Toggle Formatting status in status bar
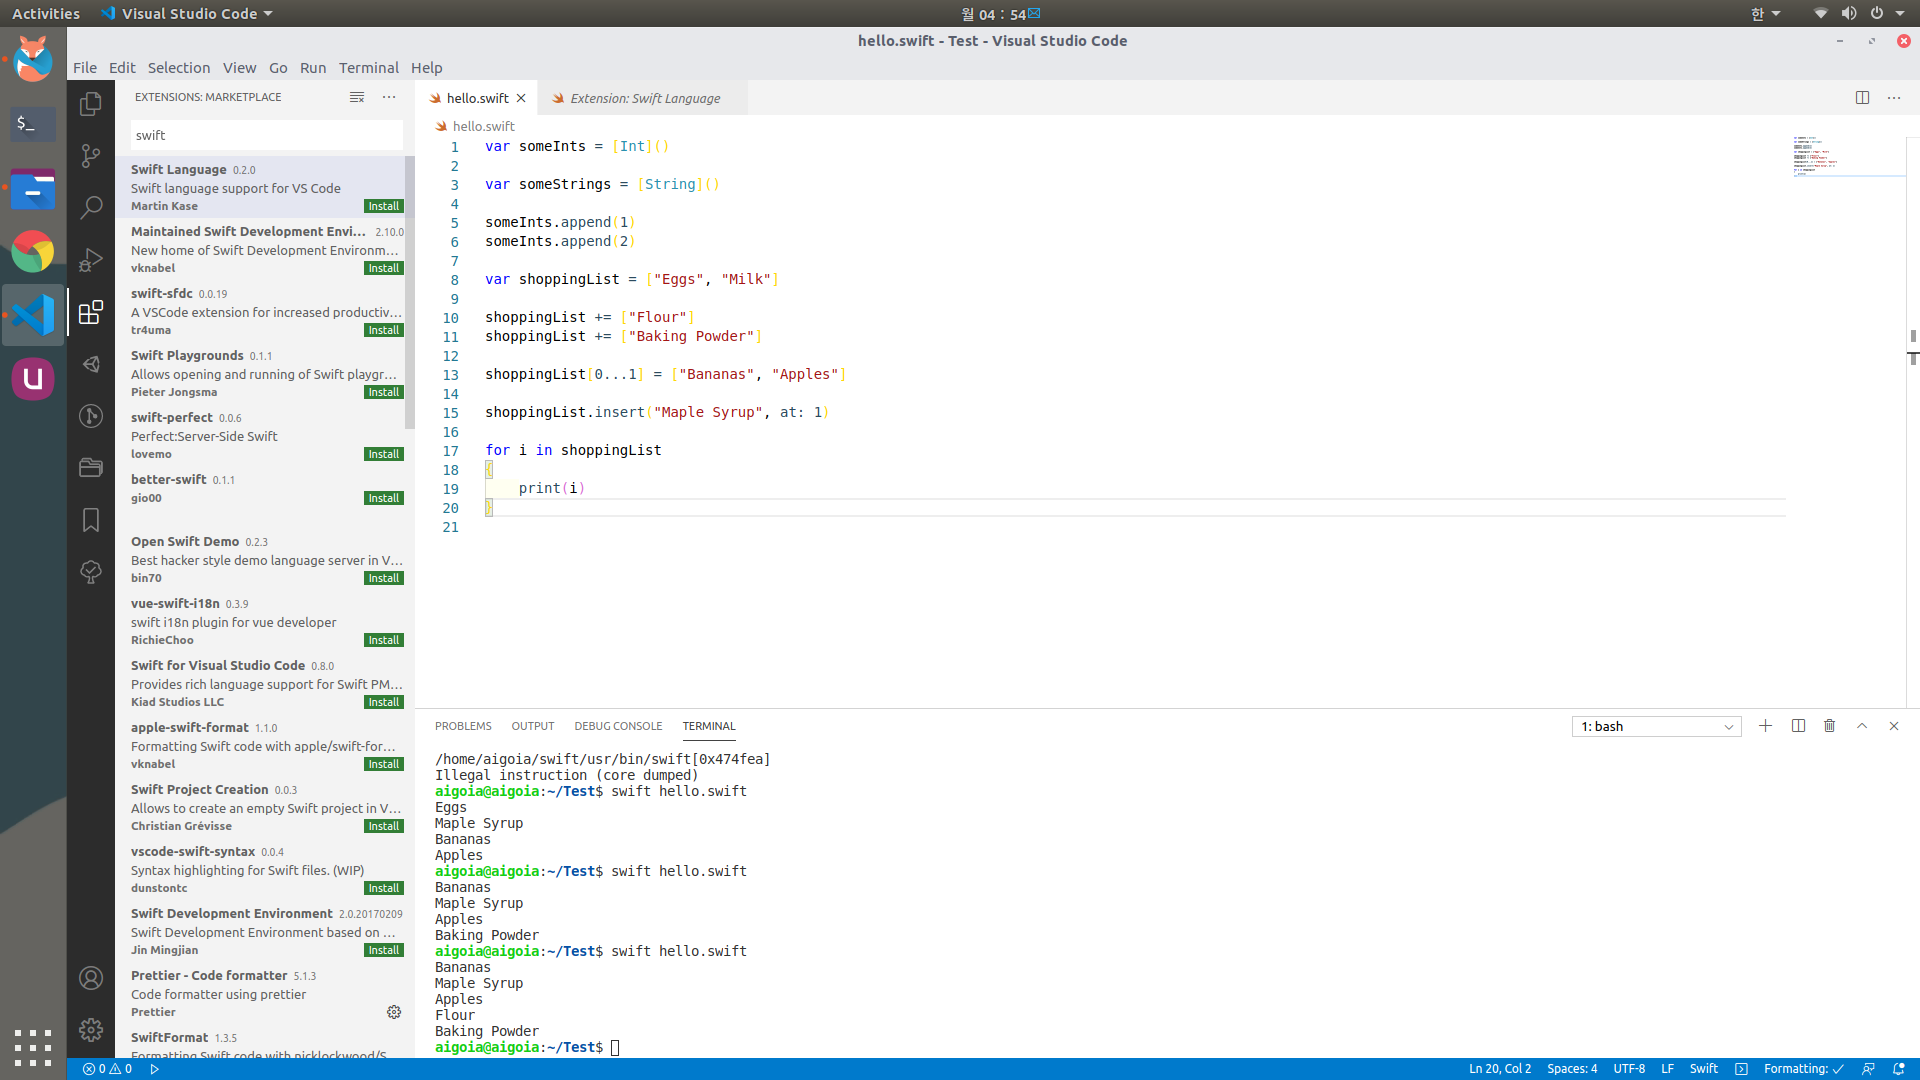Viewport: 1920px width, 1080px height. [1803, 1069]
